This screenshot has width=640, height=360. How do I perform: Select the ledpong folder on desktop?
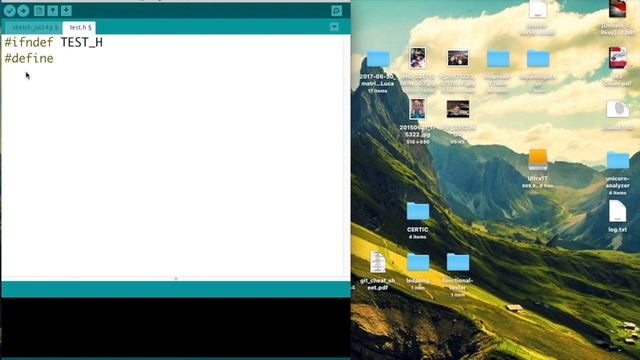pos(418,262)
